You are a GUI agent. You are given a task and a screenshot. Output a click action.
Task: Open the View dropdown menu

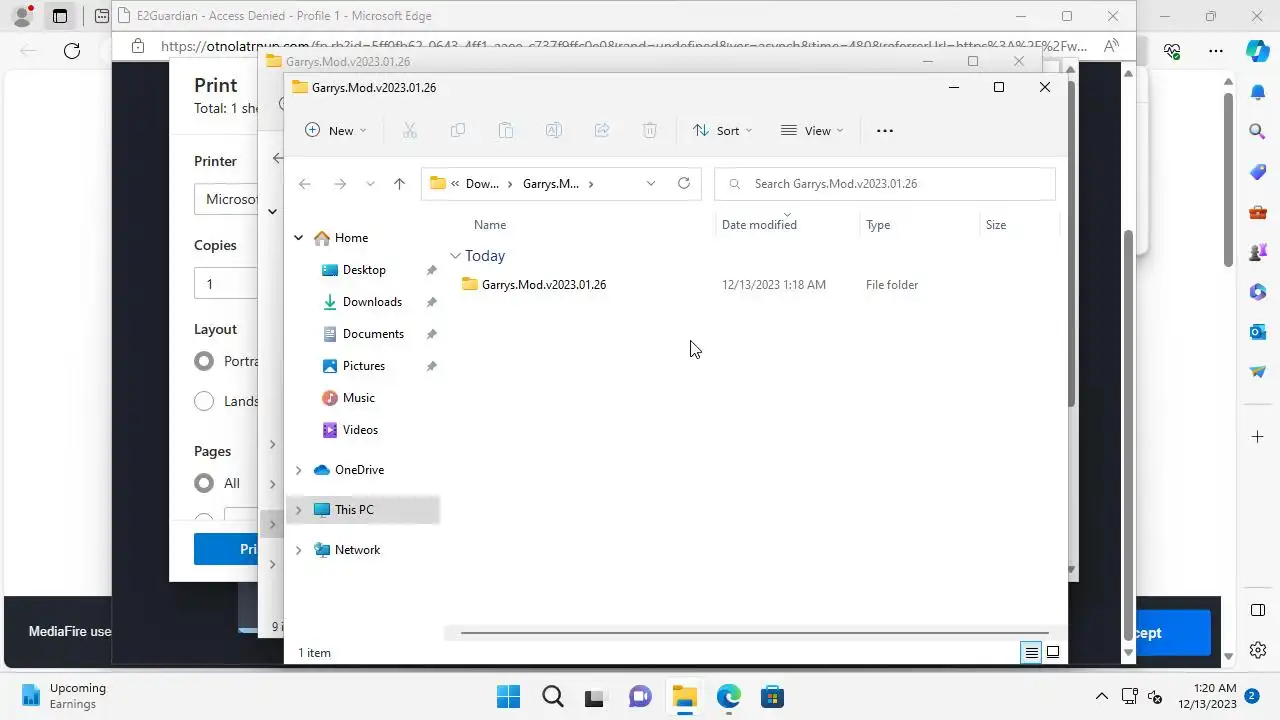(x=812, y=130)
